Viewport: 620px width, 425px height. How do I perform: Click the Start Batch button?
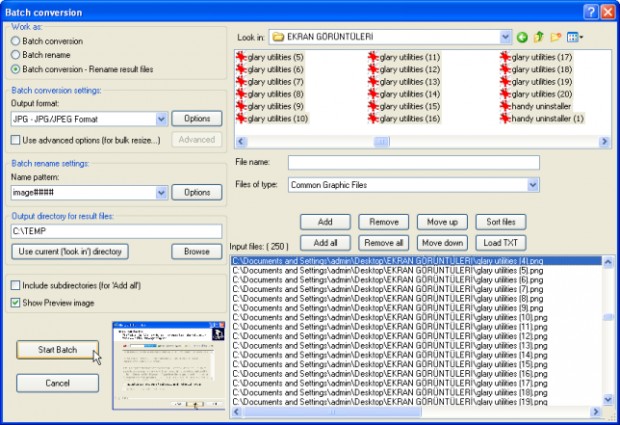tap(57, 350)
